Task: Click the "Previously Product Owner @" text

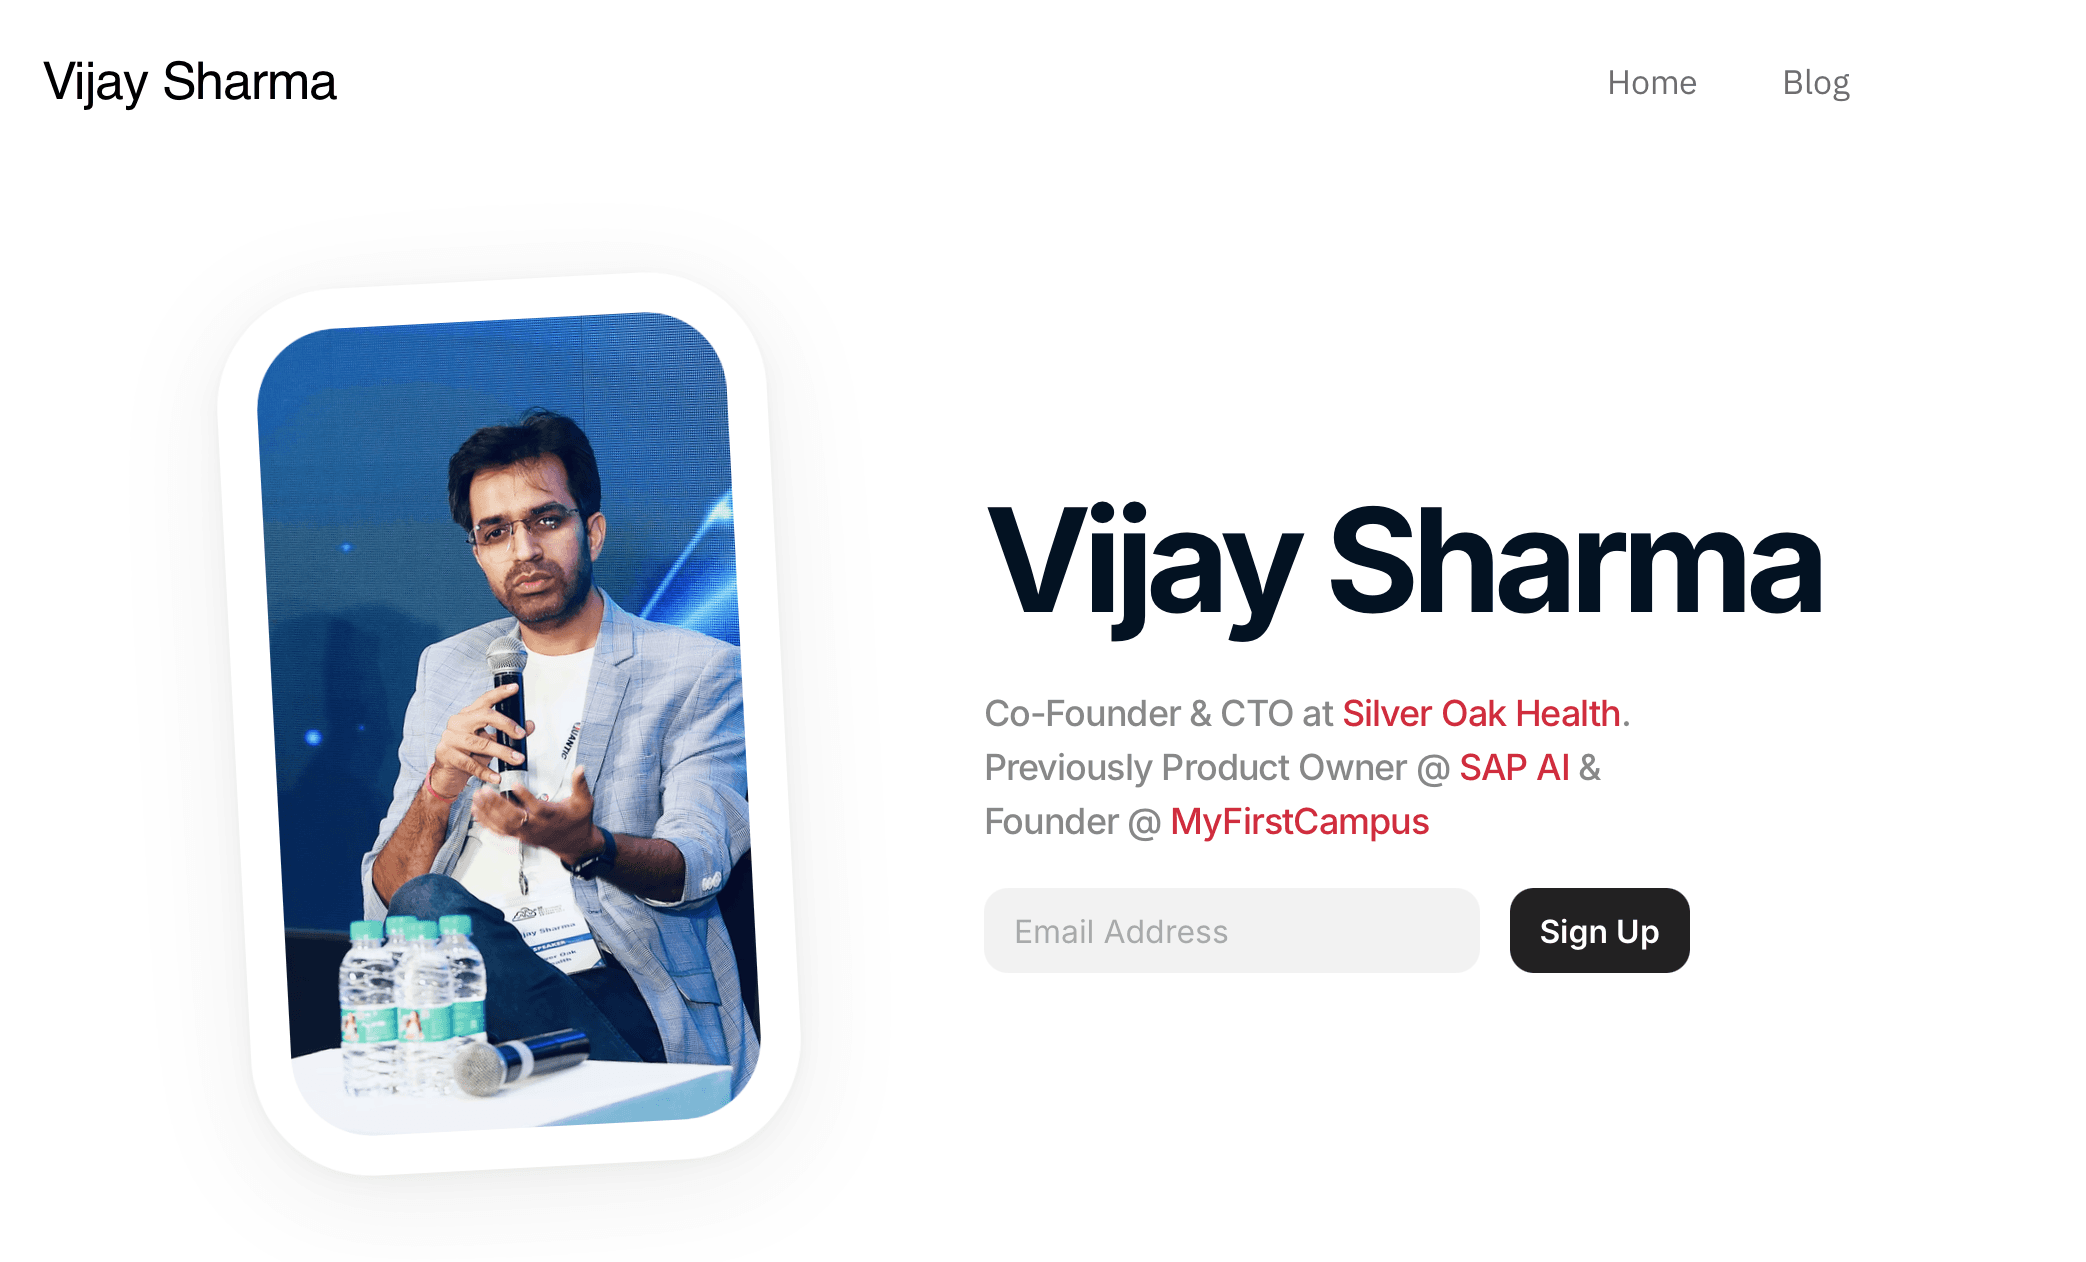Action: pyautogui.click(x=1217, y=768)
